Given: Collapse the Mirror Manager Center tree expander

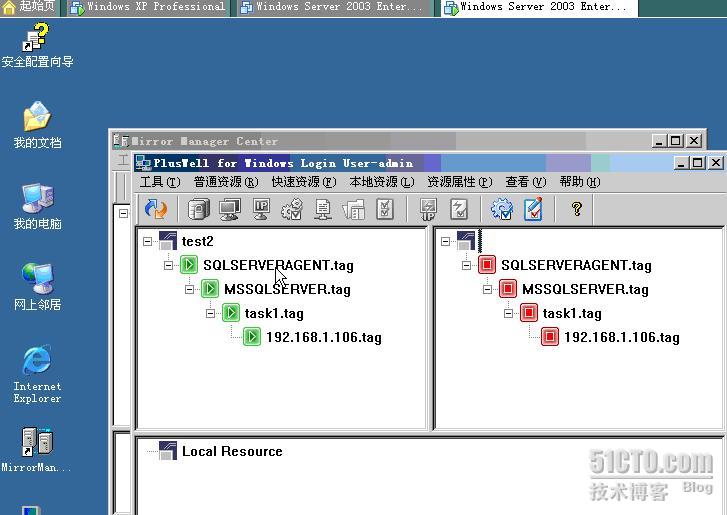Looking at the screenshot, I should pos(123,213).
